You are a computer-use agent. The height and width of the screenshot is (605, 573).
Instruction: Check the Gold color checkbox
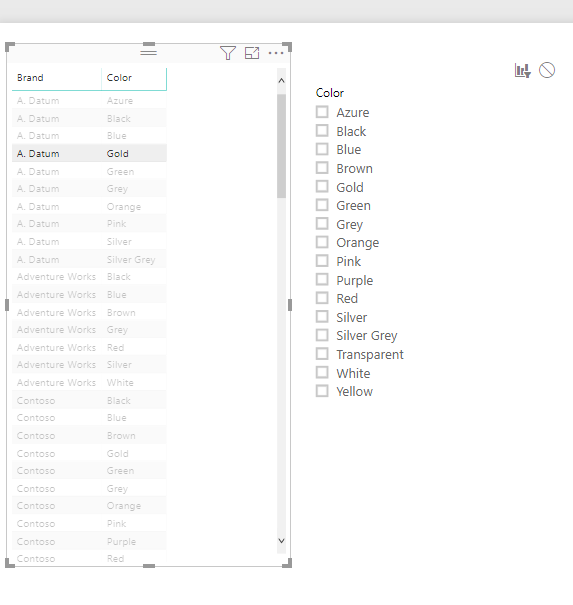[322, 186]
